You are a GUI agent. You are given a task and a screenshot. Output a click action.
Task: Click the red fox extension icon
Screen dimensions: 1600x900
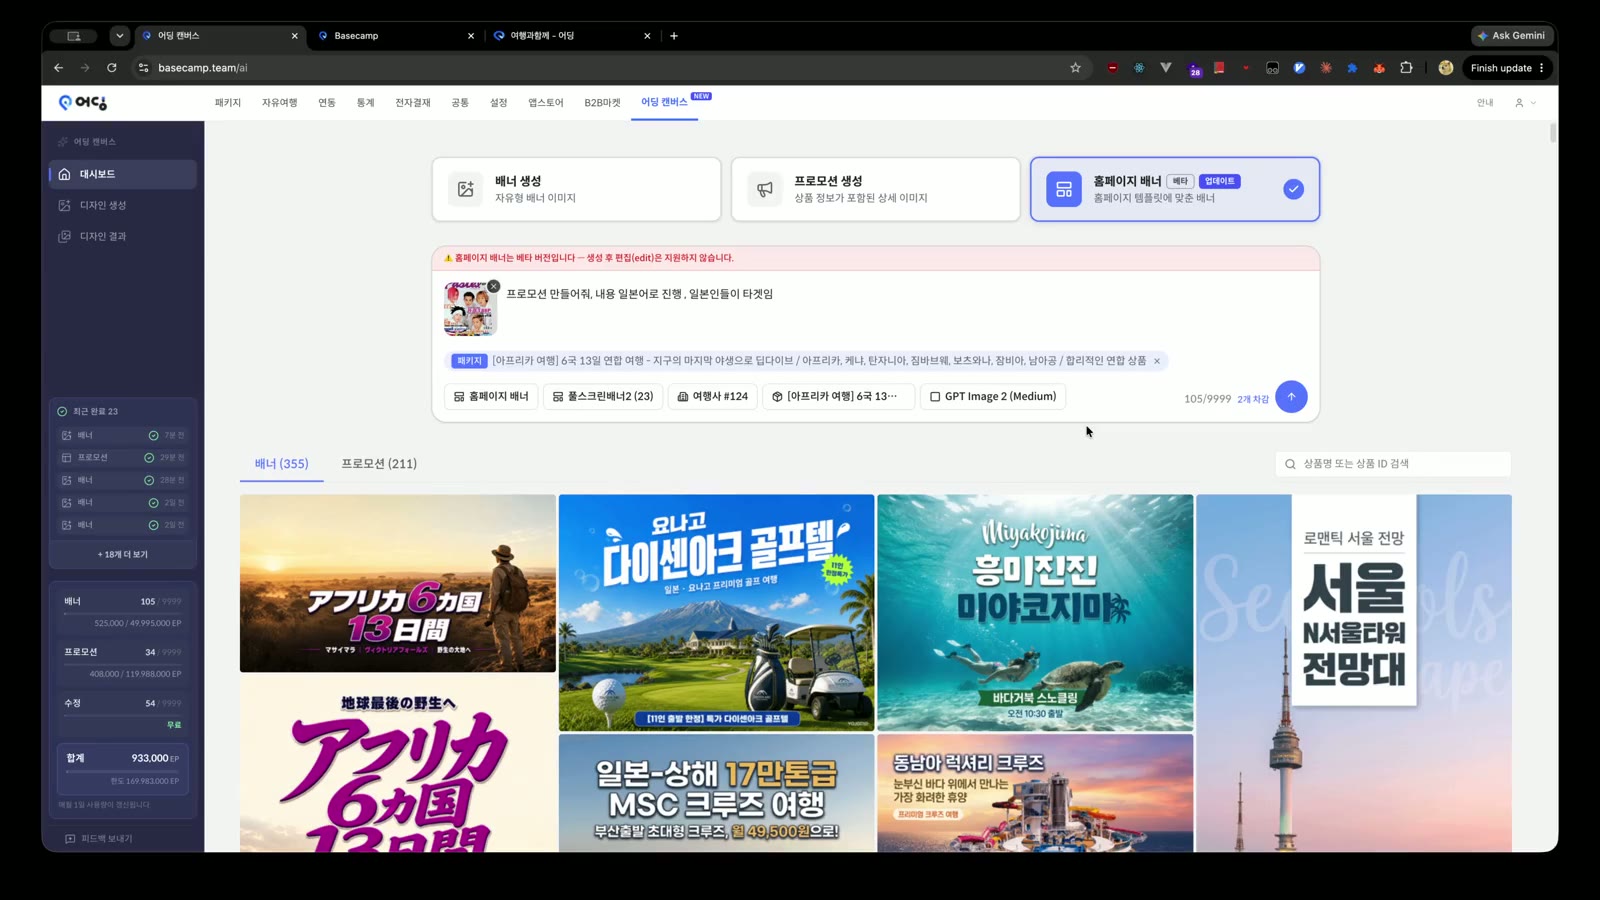[x=1379, y=68]
